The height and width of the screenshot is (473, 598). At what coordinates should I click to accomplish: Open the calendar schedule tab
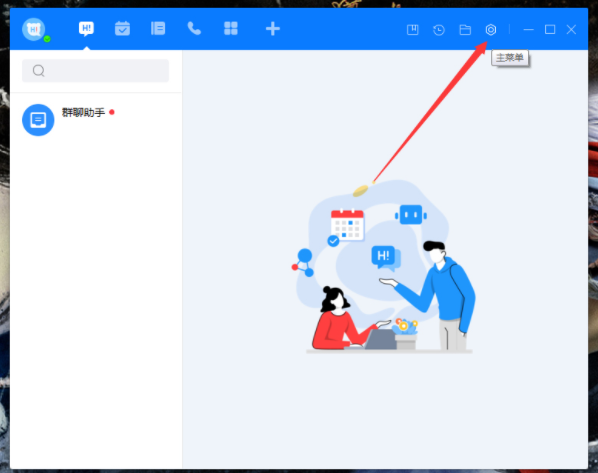(x=122, y=29)
